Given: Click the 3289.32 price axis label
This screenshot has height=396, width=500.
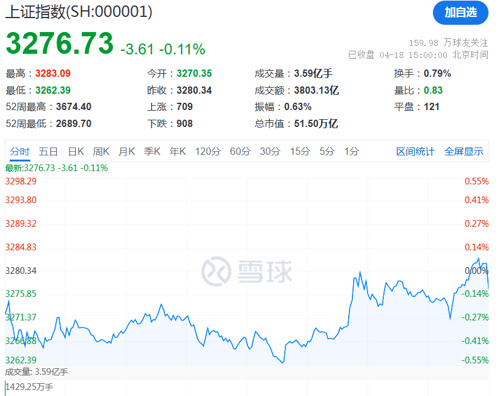Looking at the screenshot, I should coord(21,224).
